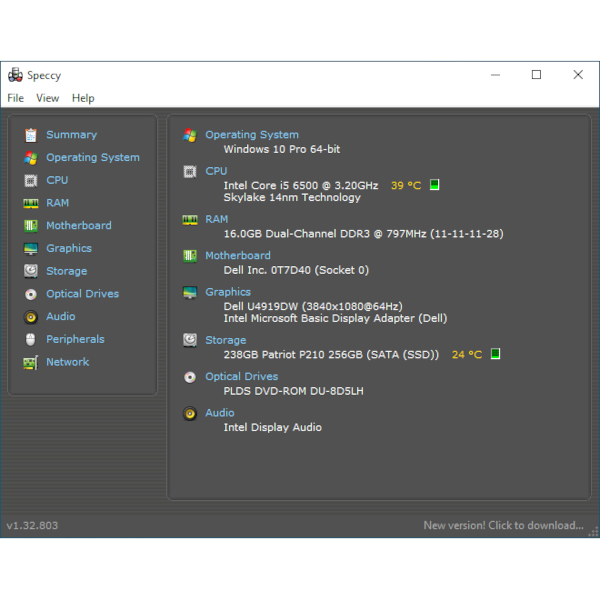Click 'Dell U4919DW (3840x1080@64Hz)' text
600x600 pixels.
313,307
